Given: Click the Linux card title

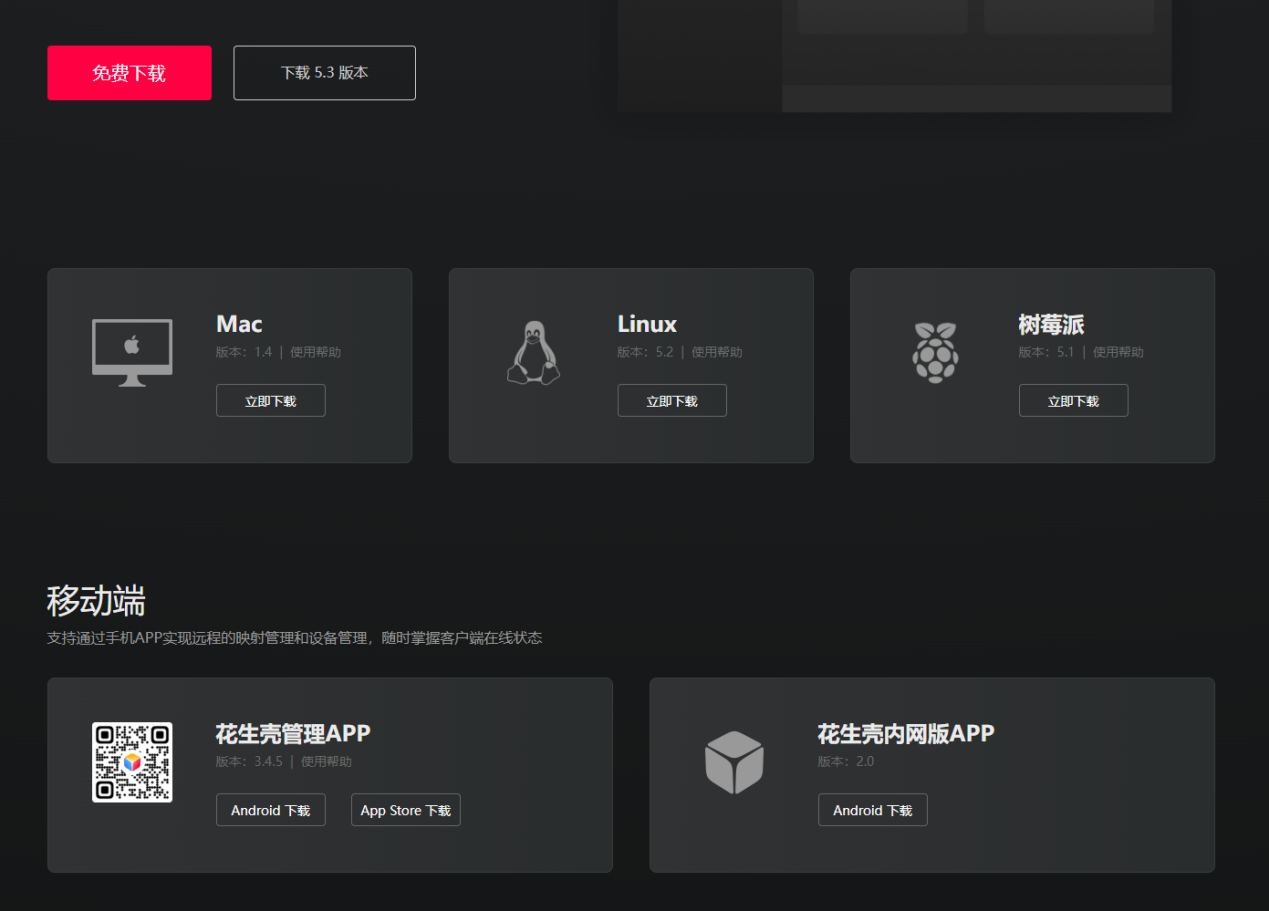Looking at the screenshot, I should point(647,324).
